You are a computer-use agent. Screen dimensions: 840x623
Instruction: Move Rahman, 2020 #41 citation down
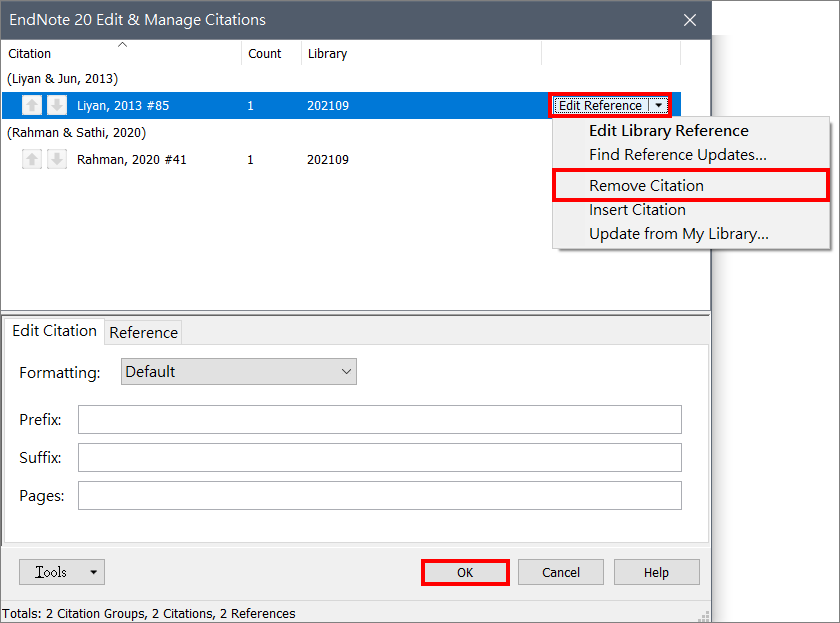(x=57, y=160)
